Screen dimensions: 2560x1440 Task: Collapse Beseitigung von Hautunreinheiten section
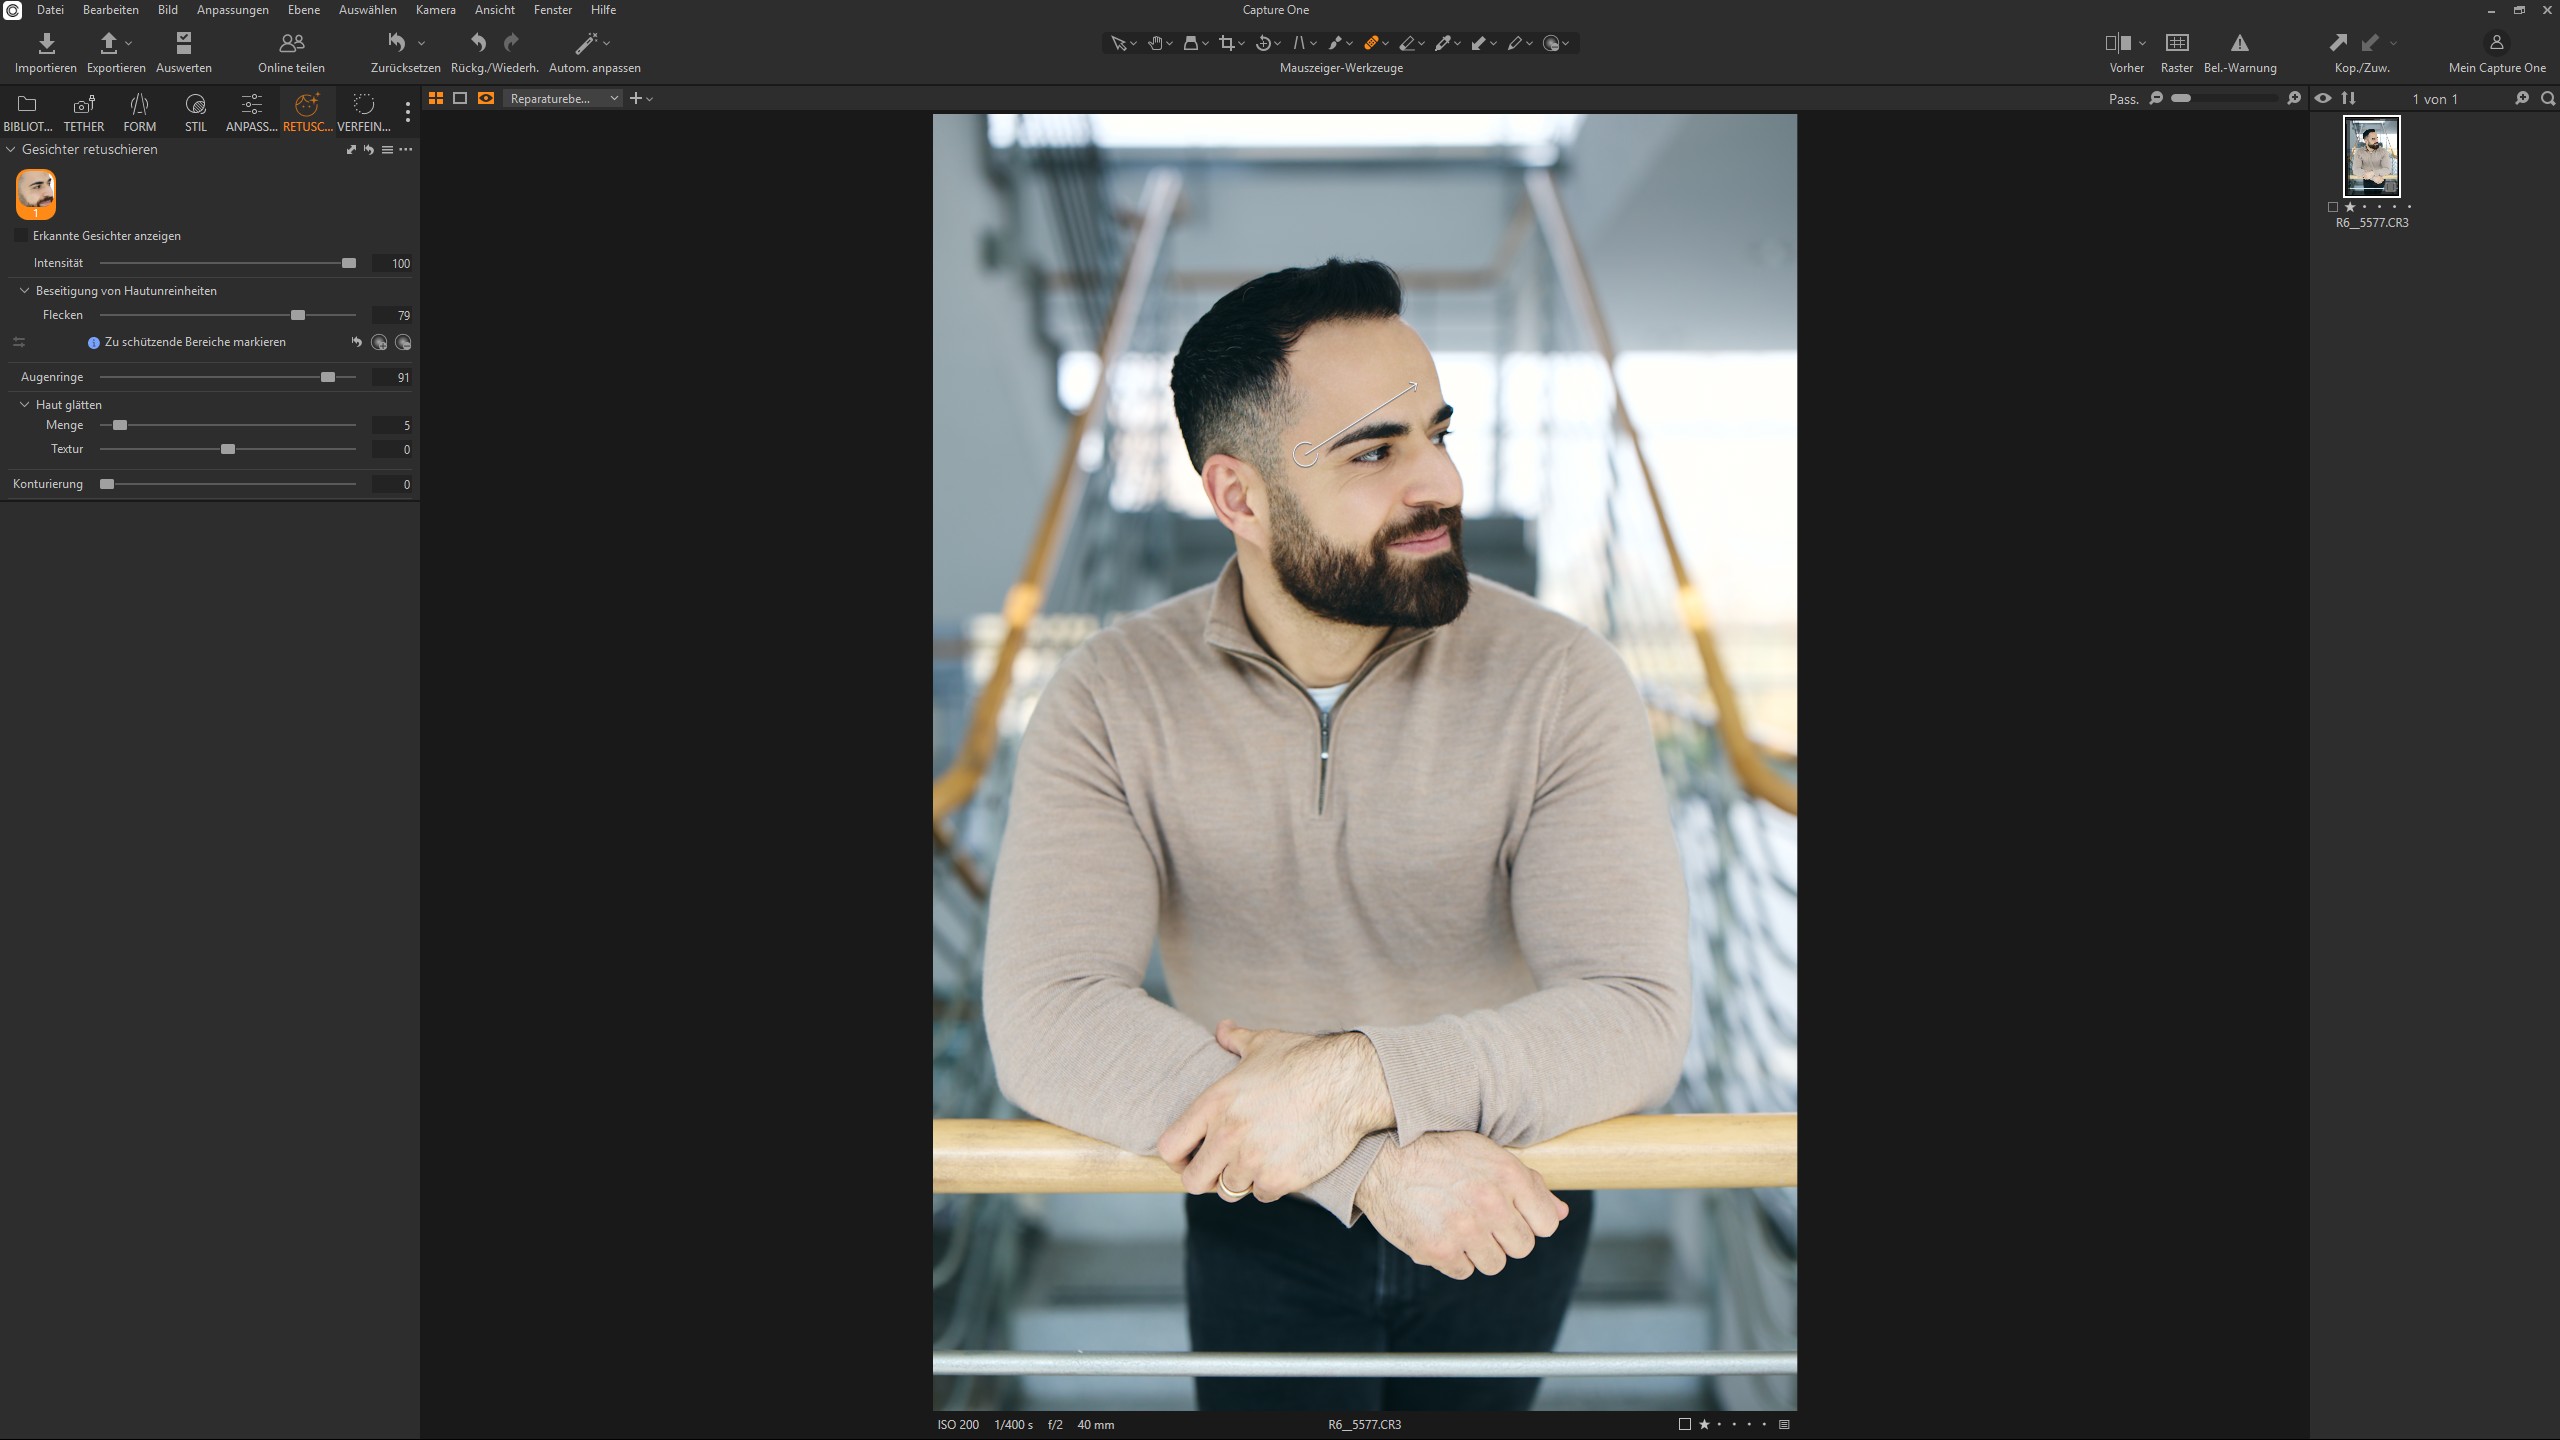[25, 291]
